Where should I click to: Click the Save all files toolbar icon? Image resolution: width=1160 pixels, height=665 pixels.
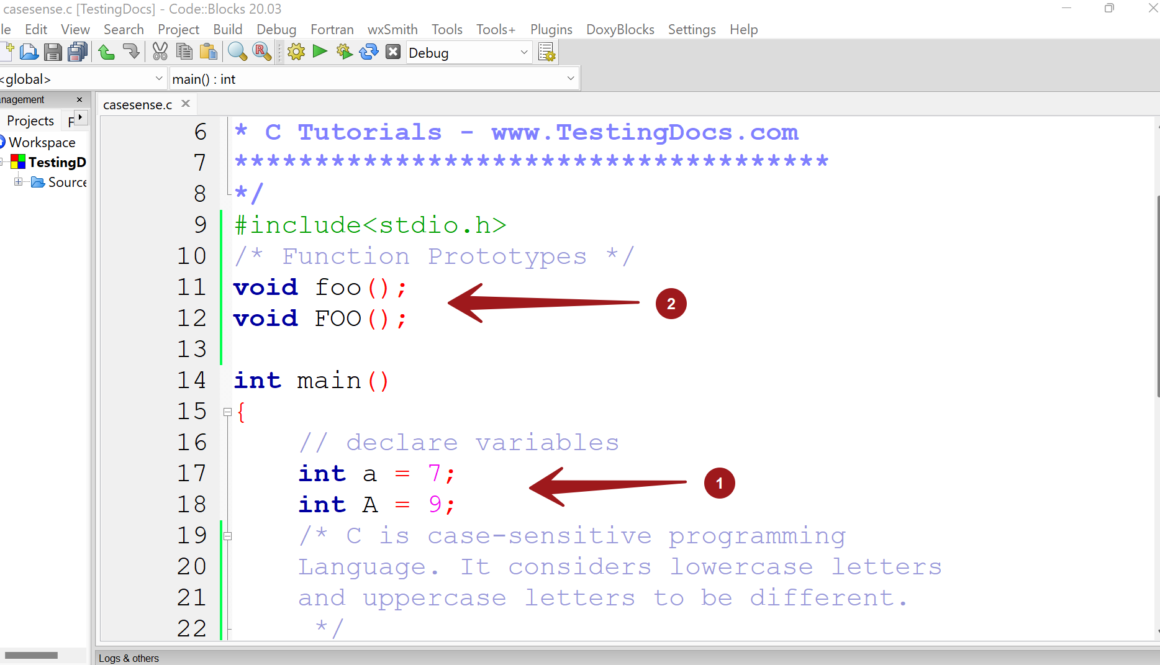coord(77,51)
